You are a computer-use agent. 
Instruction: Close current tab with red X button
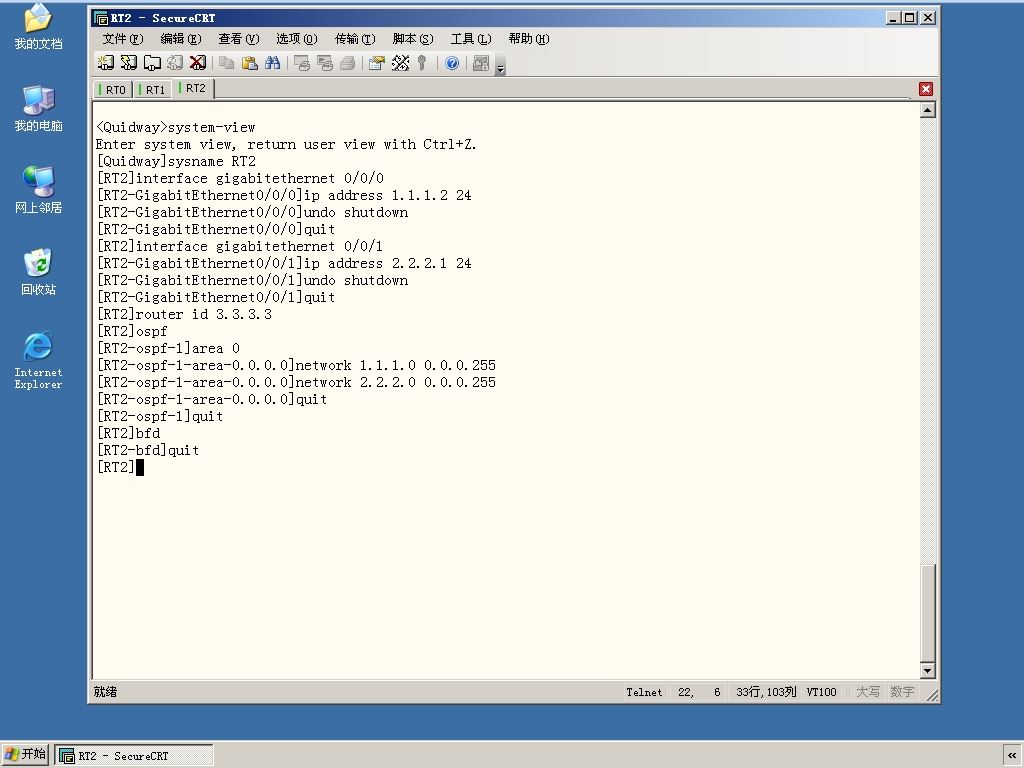(x=925, y=89)
